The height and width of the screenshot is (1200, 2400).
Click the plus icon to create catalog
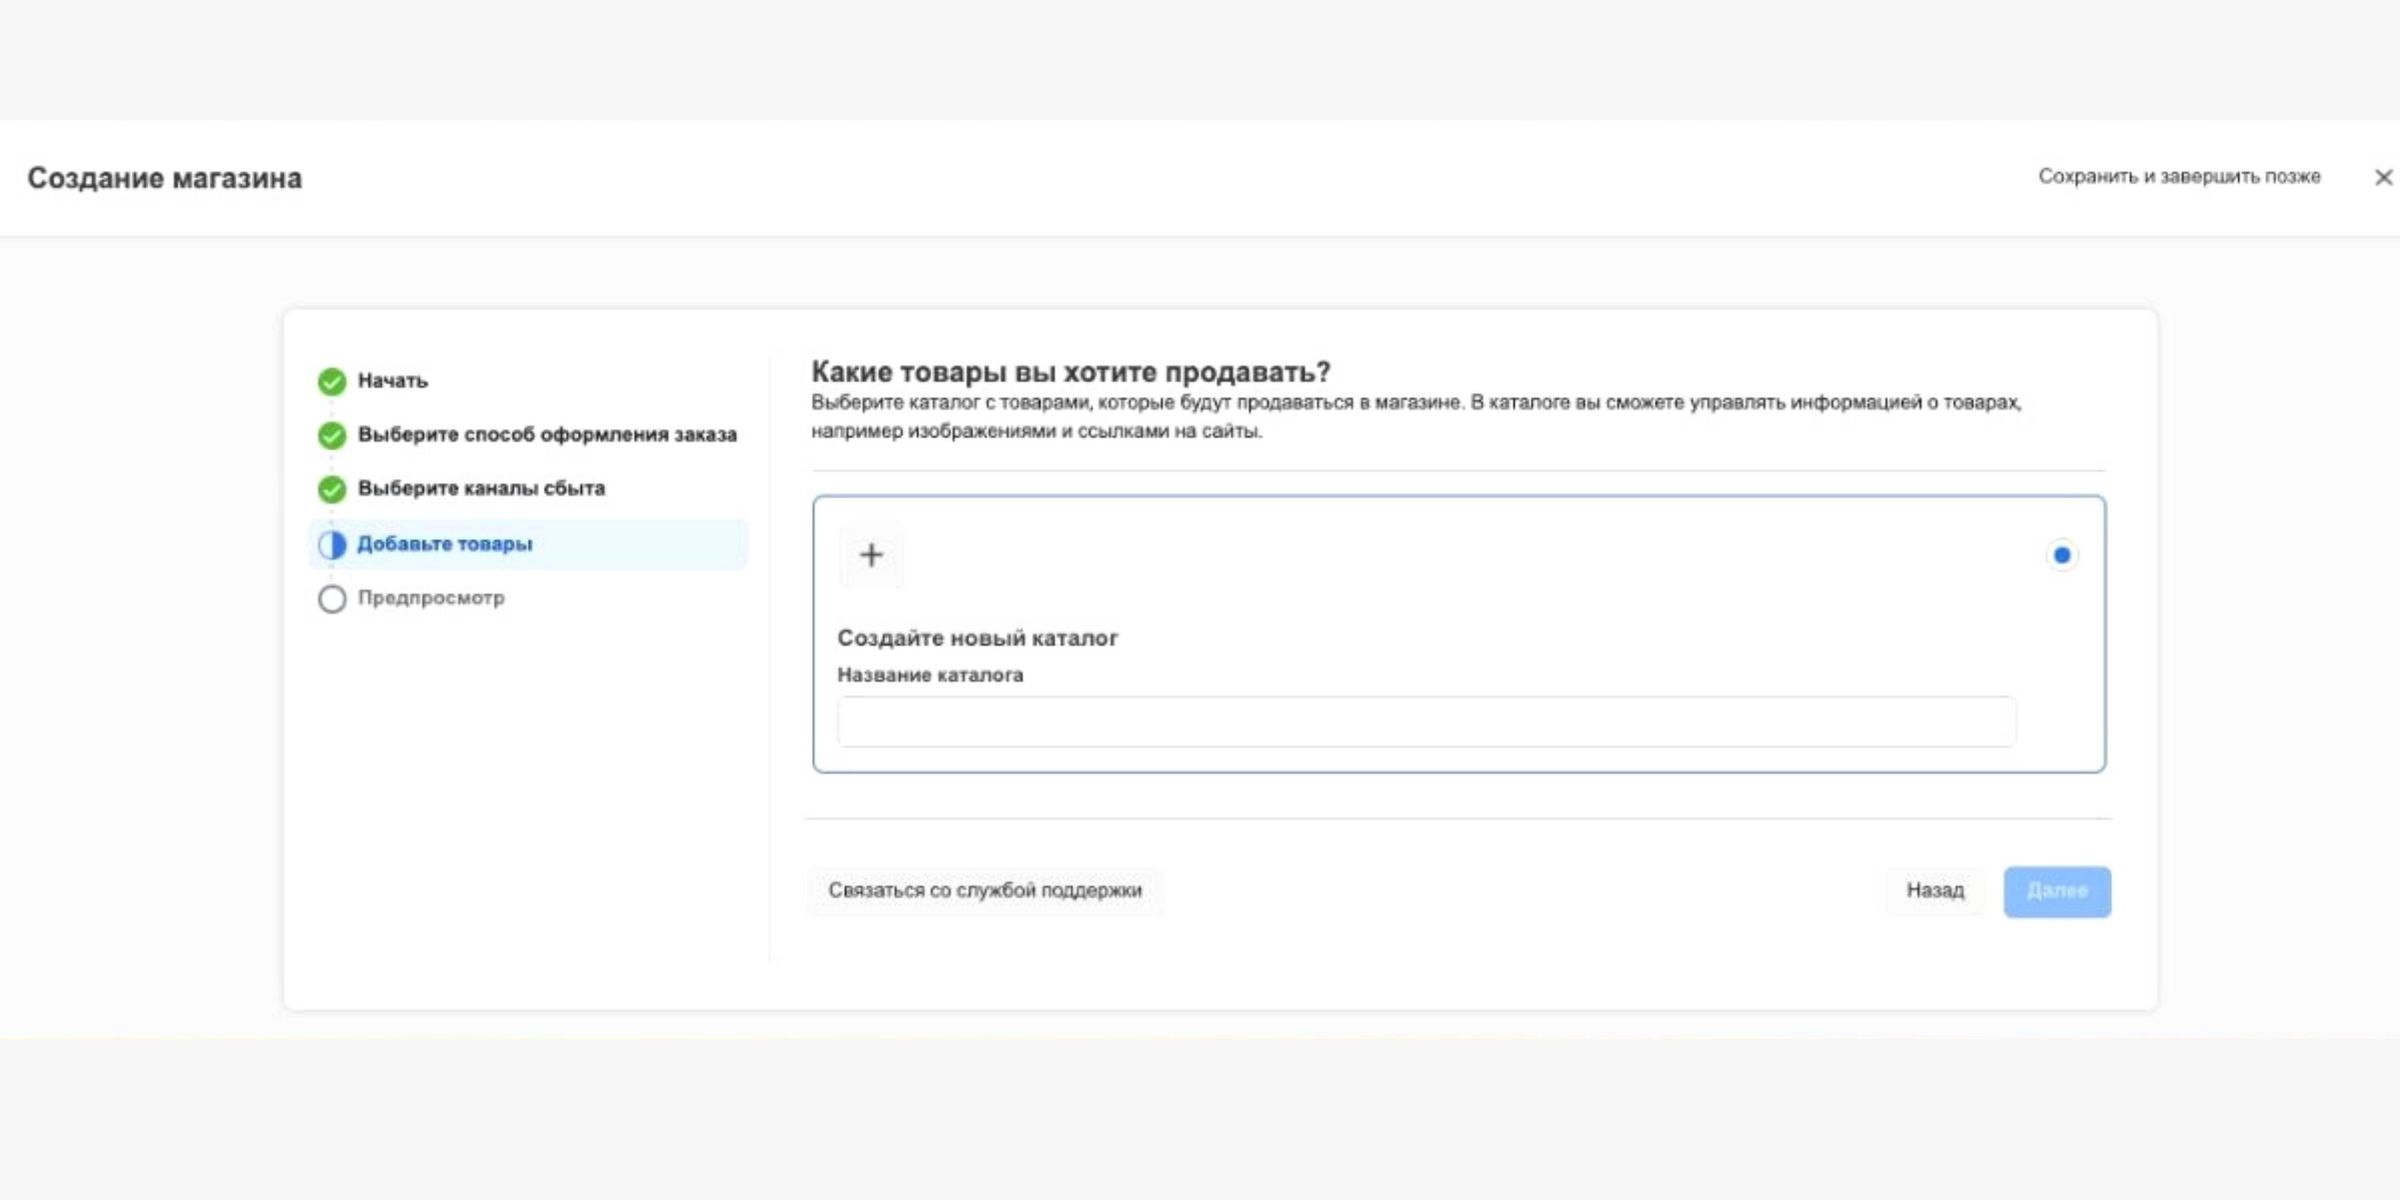tap(871, 555)
